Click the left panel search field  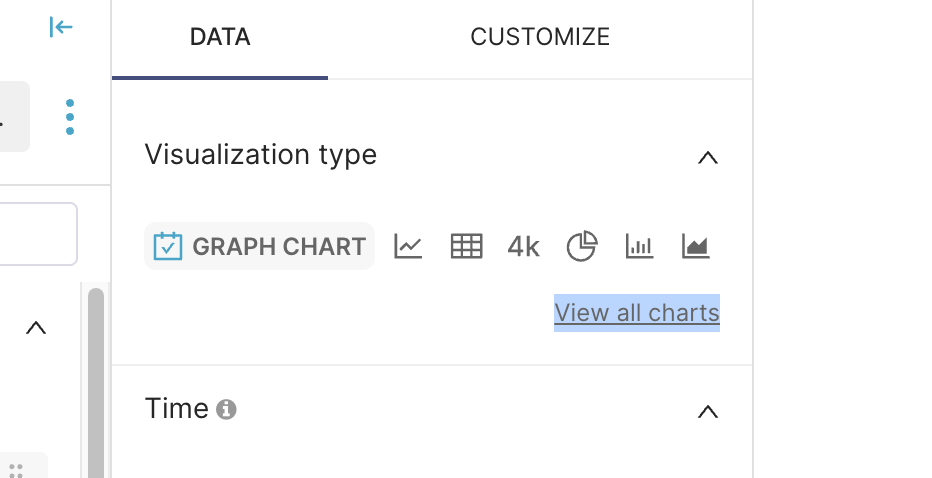pyautogui.click(x=38, y=234)
